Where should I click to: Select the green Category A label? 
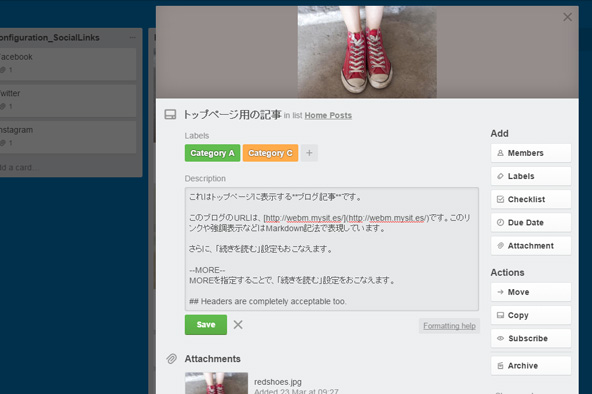[x=212, y=153]
